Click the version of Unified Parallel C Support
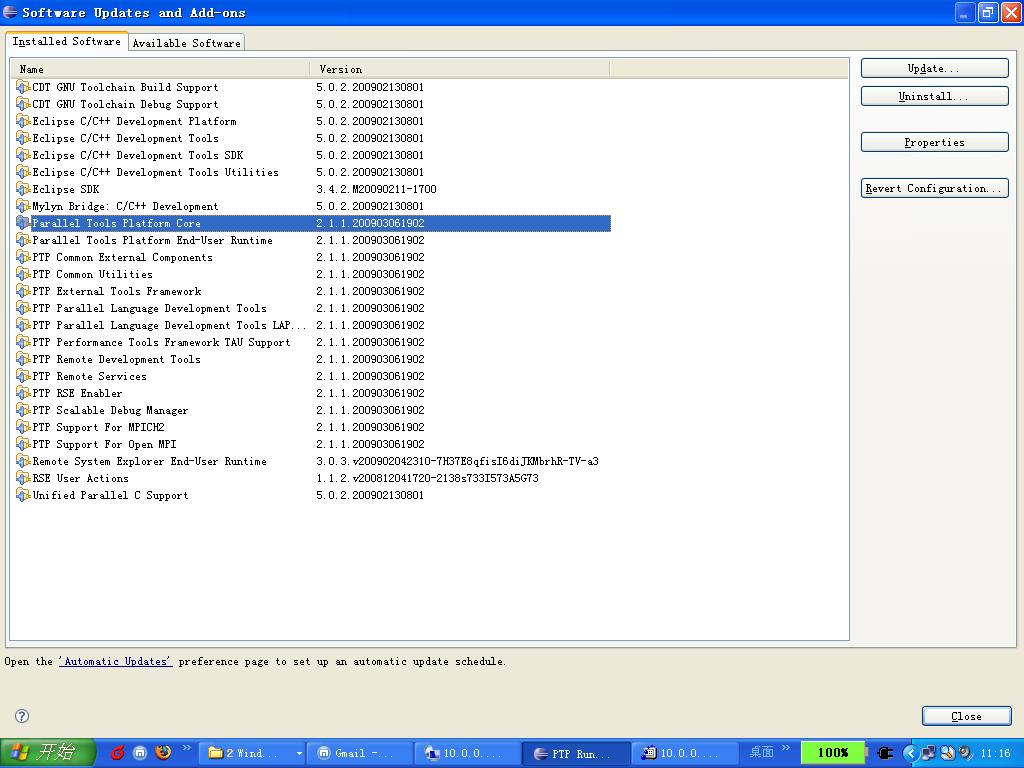 point(370,495)
